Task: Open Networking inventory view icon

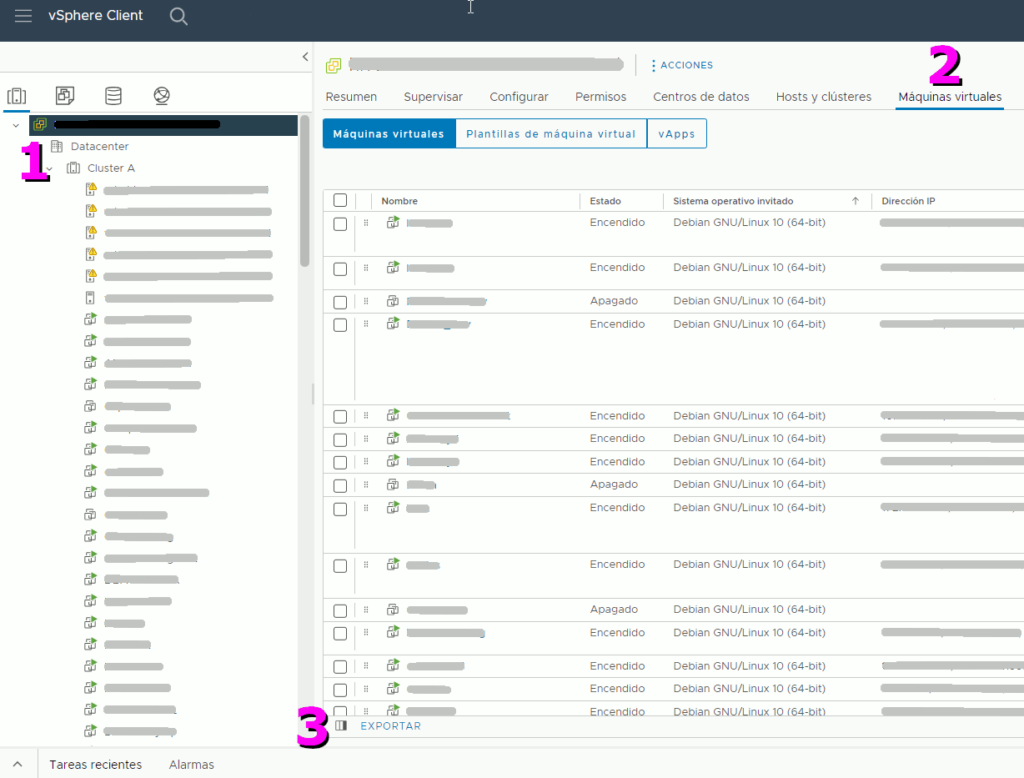Action: 161,95
